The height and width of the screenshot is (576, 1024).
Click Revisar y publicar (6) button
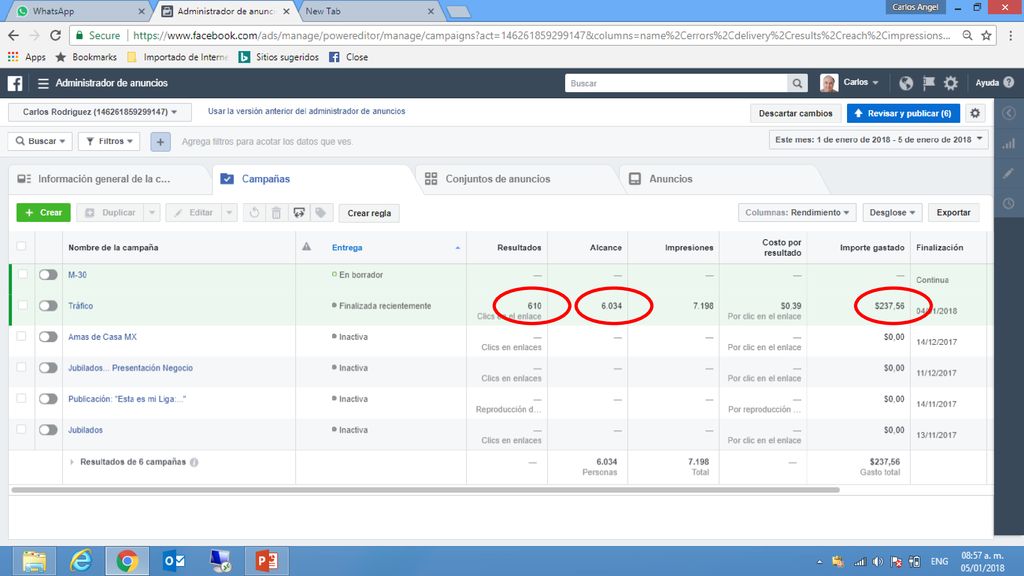pos(903,113)
